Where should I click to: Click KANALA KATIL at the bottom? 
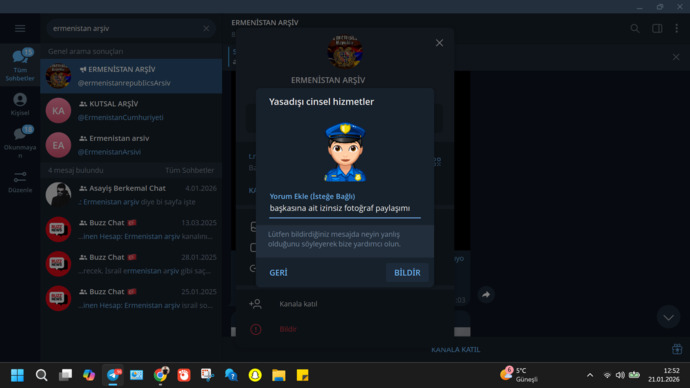pyautogui.click(x=455, y=350)
